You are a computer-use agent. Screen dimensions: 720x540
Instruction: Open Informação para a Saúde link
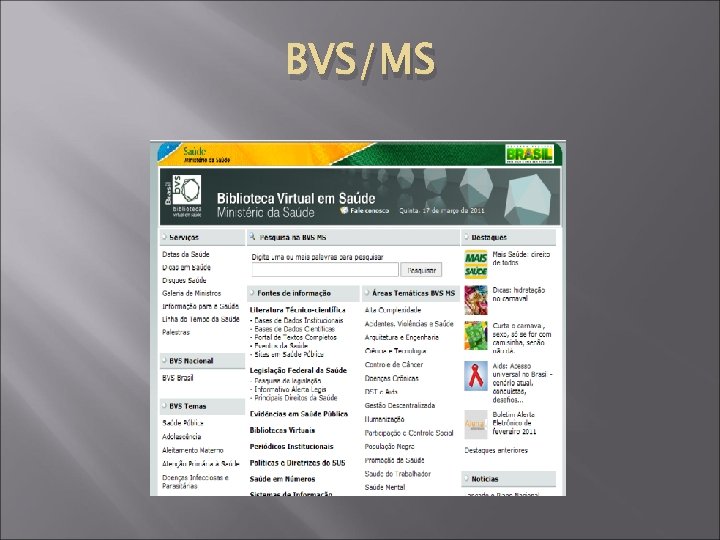[200, 306]
